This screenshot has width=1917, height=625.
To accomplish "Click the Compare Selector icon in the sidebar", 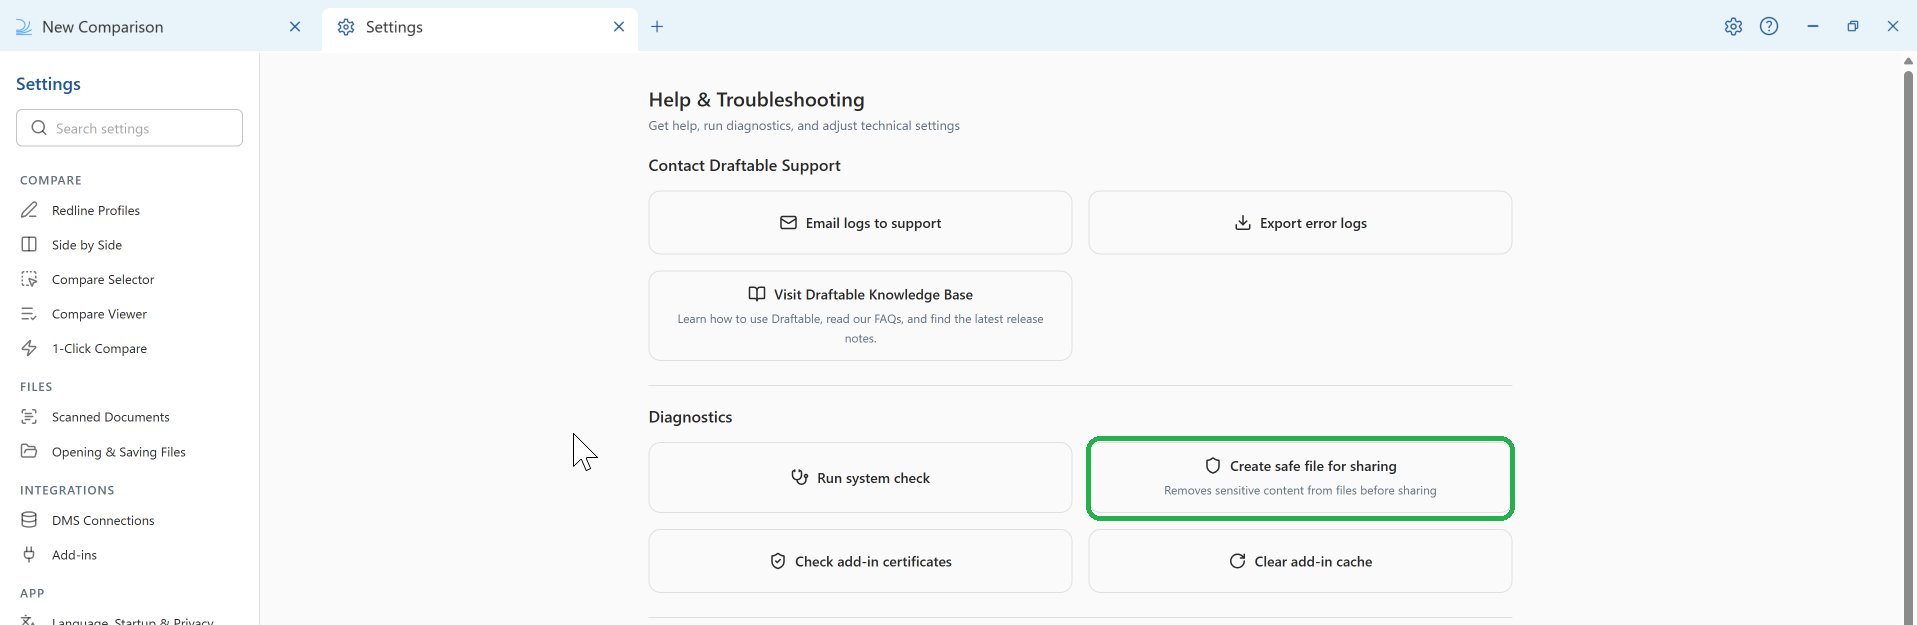I will coord(29,279).
